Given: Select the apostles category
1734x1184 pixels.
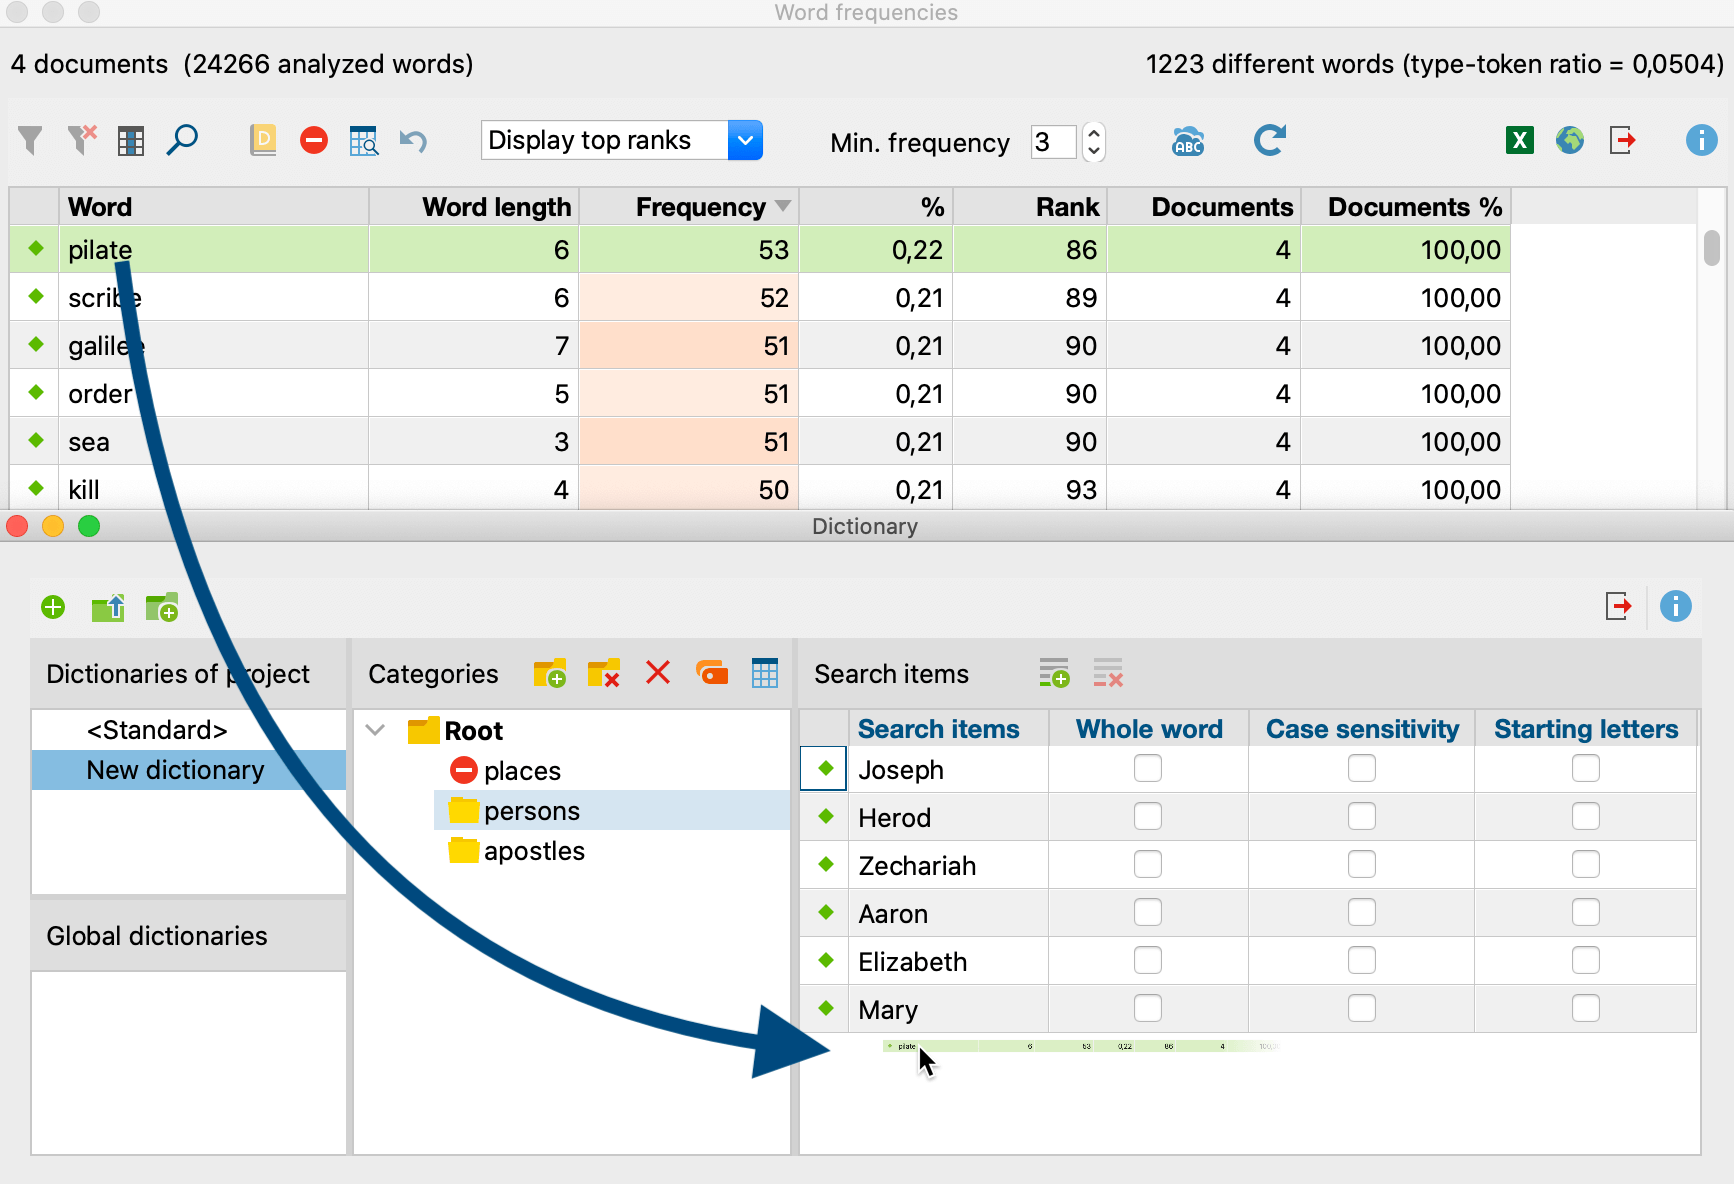Looking at the screenshot, I should pyautogui.click(x=534, y=851).
